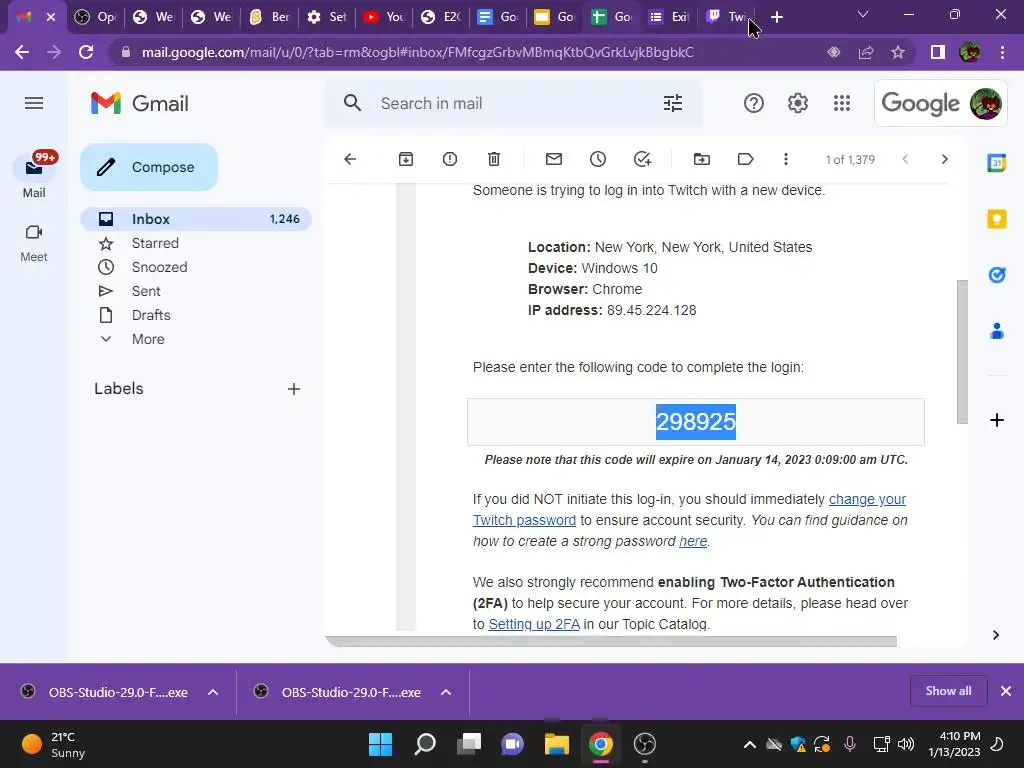The image size is (1024, 768).
Task: Apply a label to this email
Action: (745, 159)
